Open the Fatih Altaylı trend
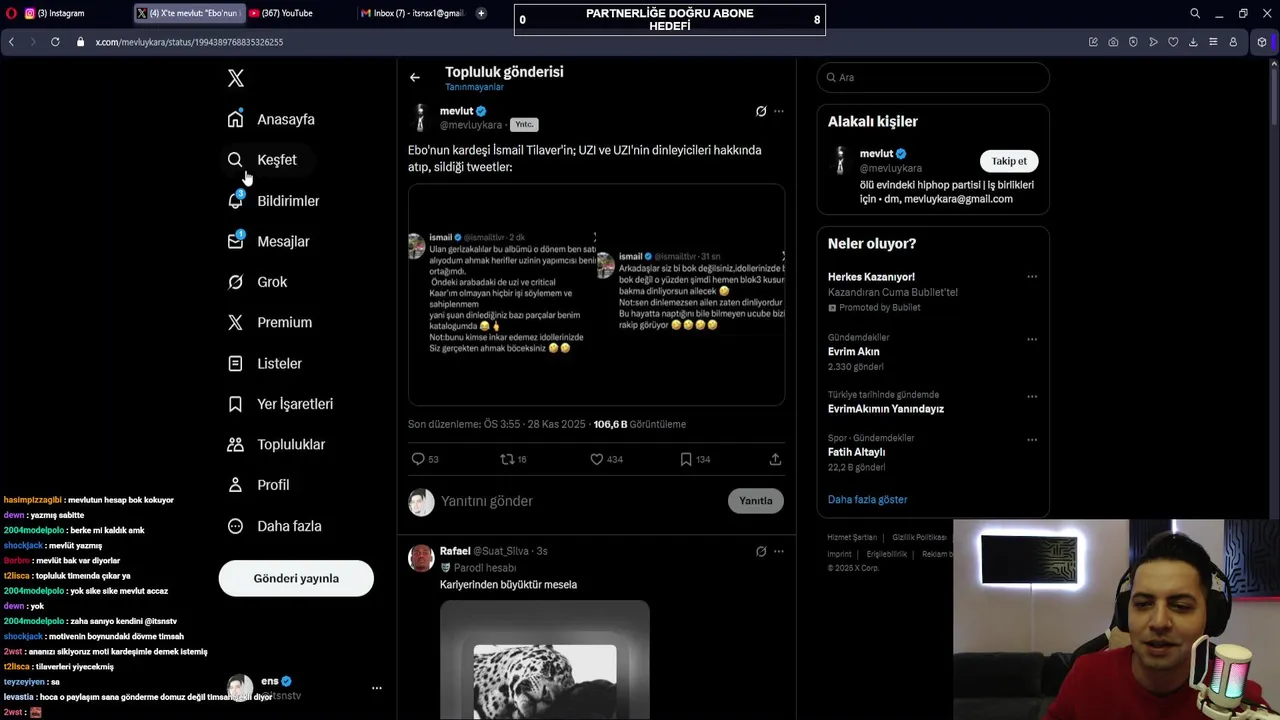The width and height of the screenshot is (1280, 720). [x=856, y=452]
